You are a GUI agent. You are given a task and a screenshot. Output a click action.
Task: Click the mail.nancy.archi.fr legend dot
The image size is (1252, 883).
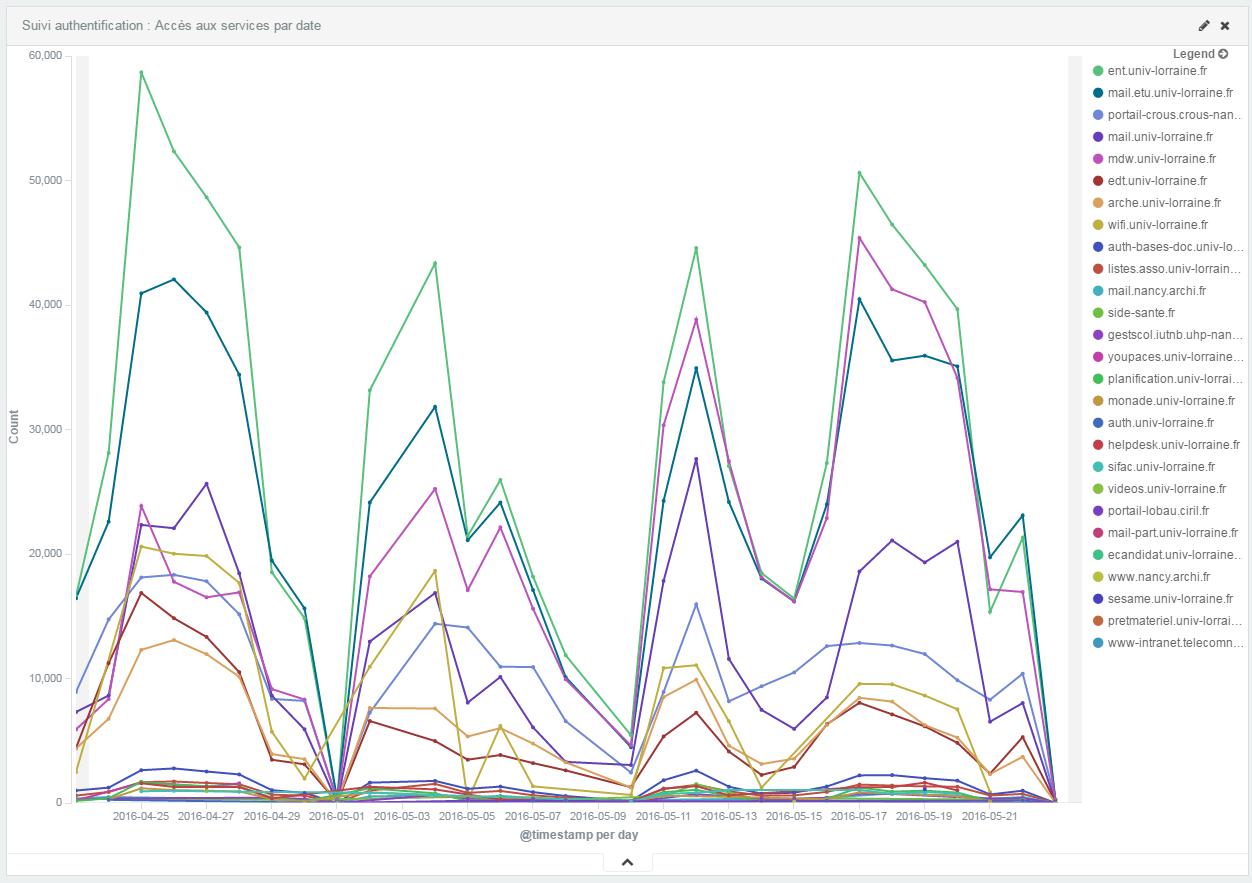click(1098, 291)
